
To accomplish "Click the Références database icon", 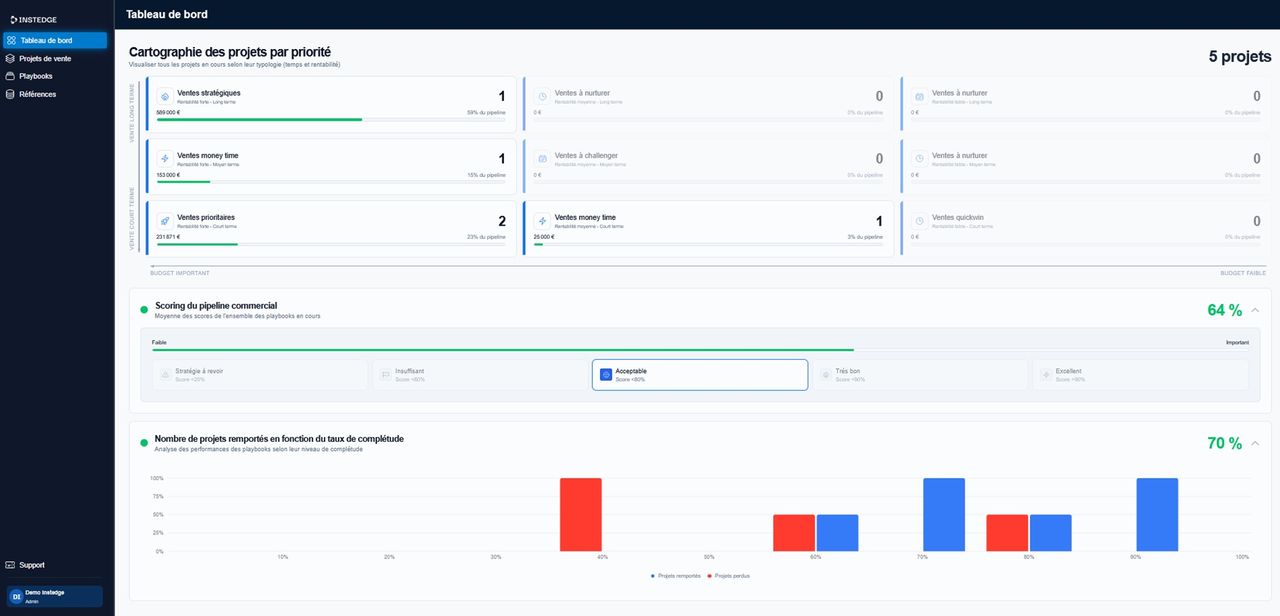I will coord(10,94).
